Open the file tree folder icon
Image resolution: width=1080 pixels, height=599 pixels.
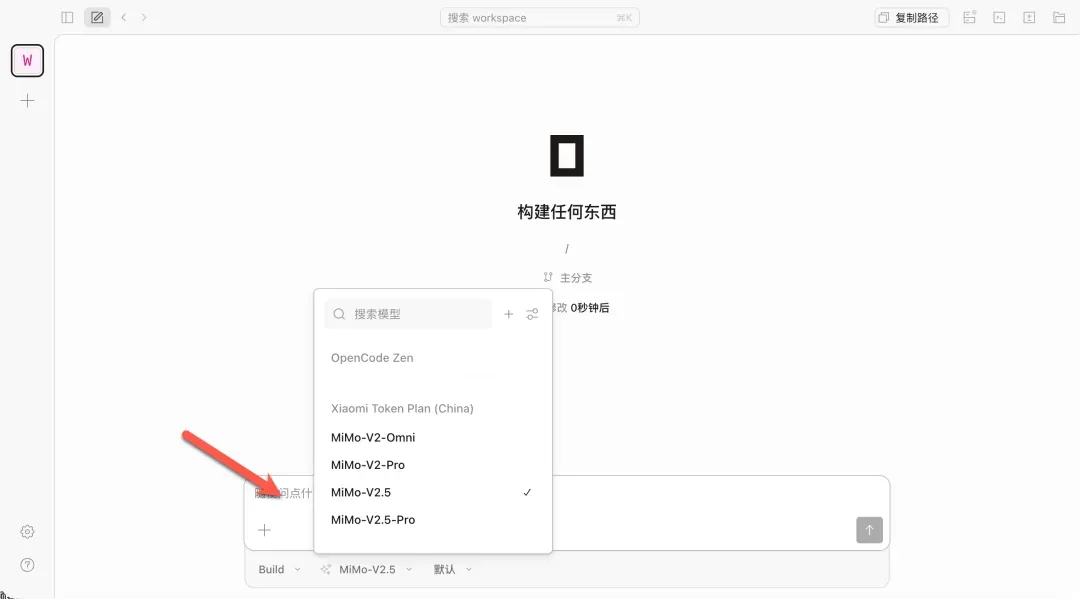(1059, 18)
